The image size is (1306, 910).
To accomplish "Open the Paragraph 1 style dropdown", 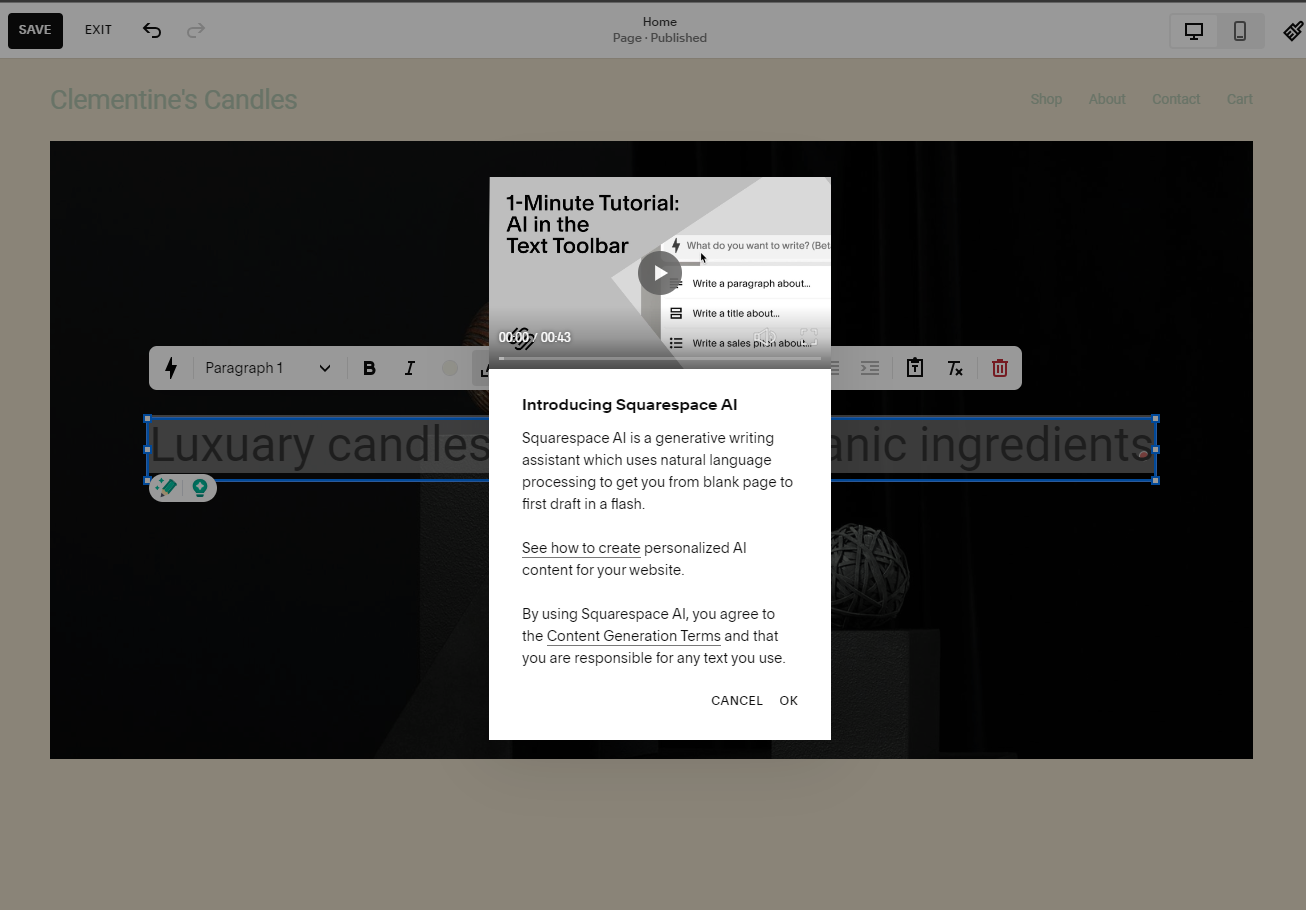I will 266,368.
